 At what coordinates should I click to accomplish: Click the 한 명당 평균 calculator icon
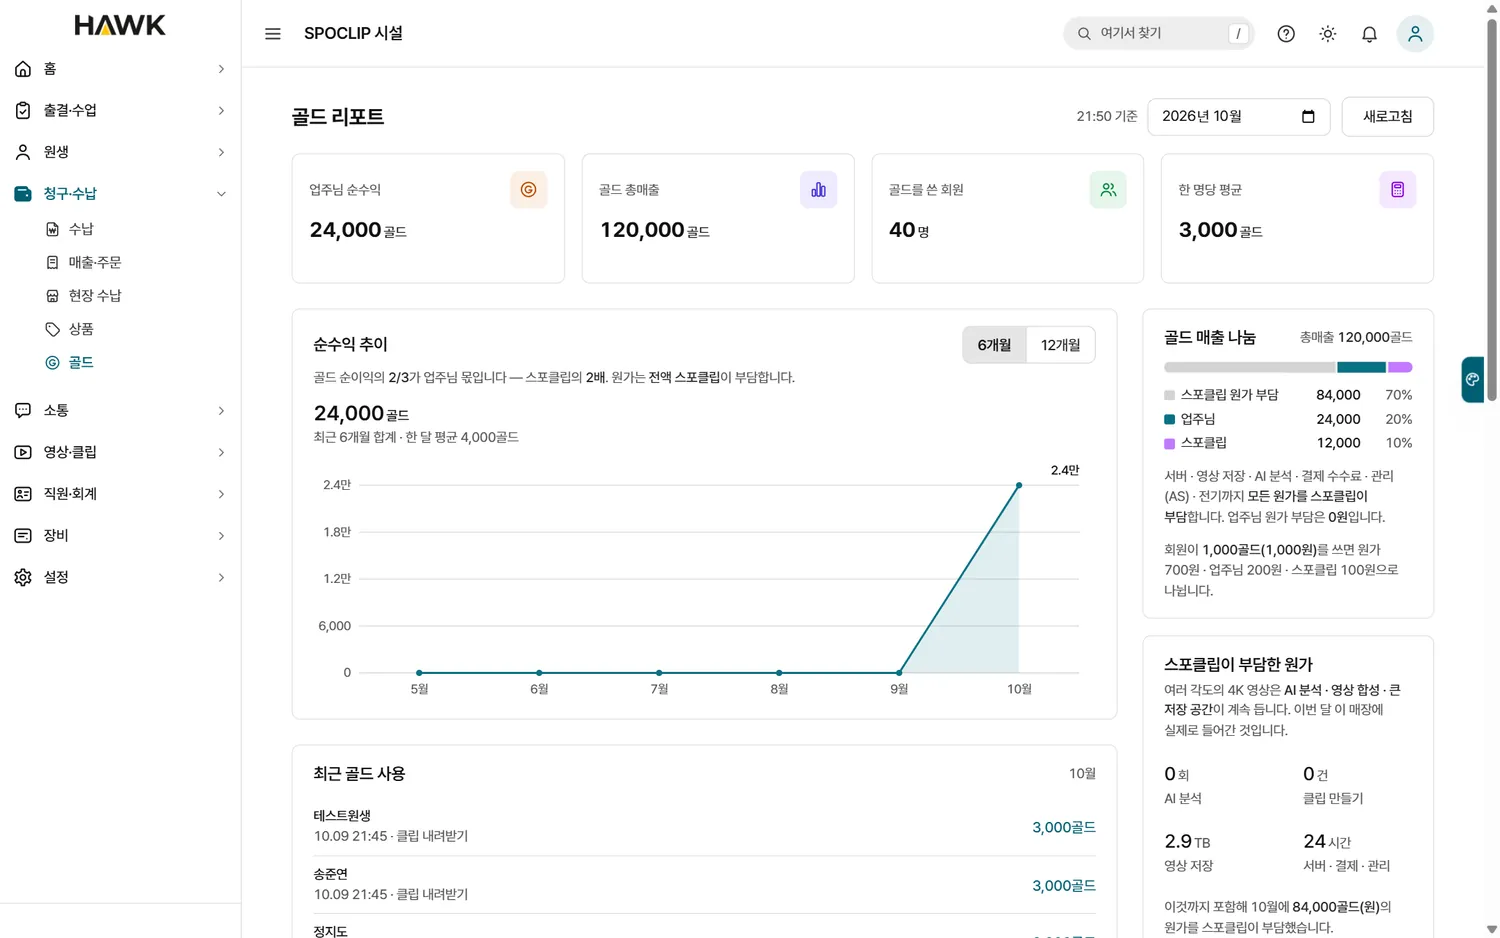pos(1398,190)
